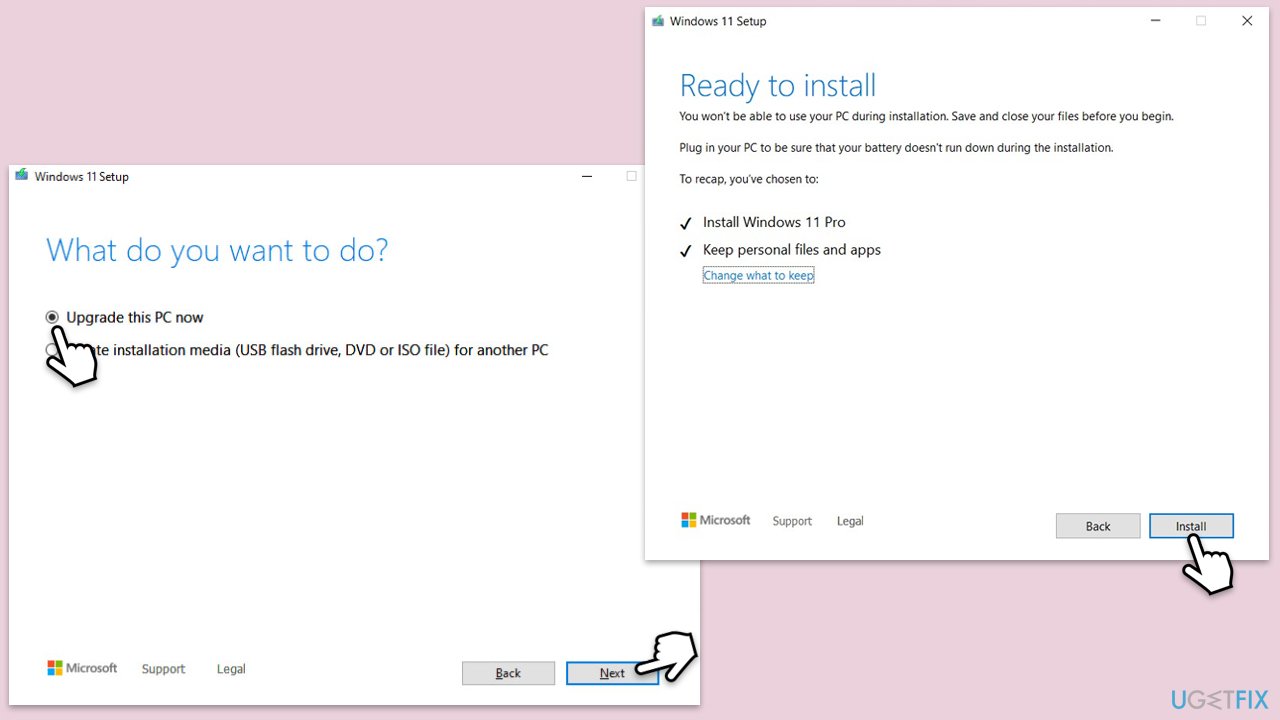Click the Microsoft logo below the upgrade options
1280x720 pixels.
pos(82,668)
